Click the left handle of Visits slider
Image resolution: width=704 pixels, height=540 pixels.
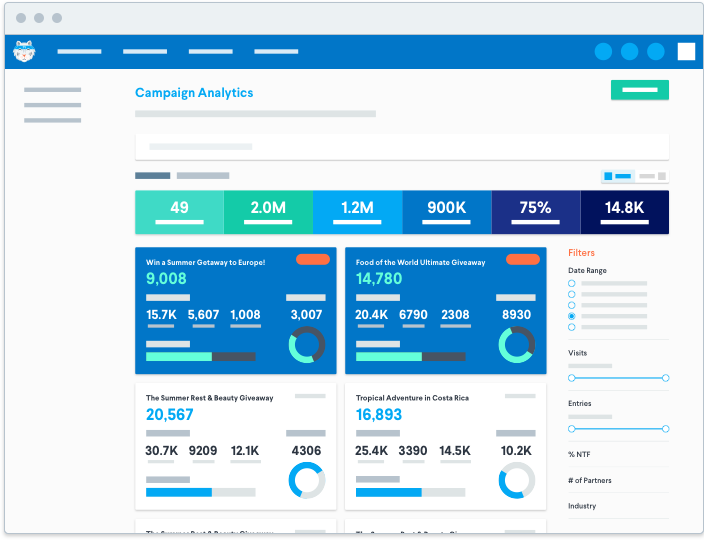click(572, 378)
